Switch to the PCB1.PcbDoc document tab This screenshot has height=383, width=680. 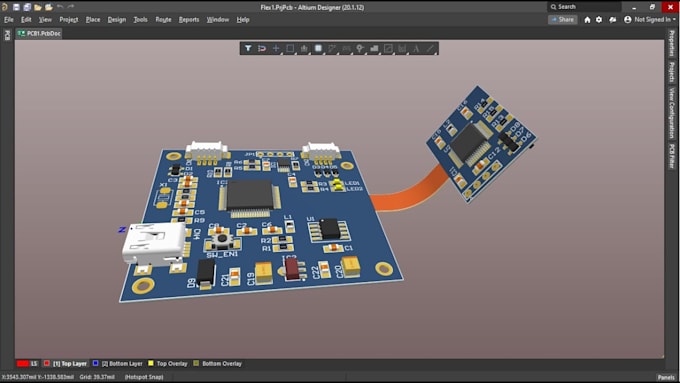click(x=39, y=33)
